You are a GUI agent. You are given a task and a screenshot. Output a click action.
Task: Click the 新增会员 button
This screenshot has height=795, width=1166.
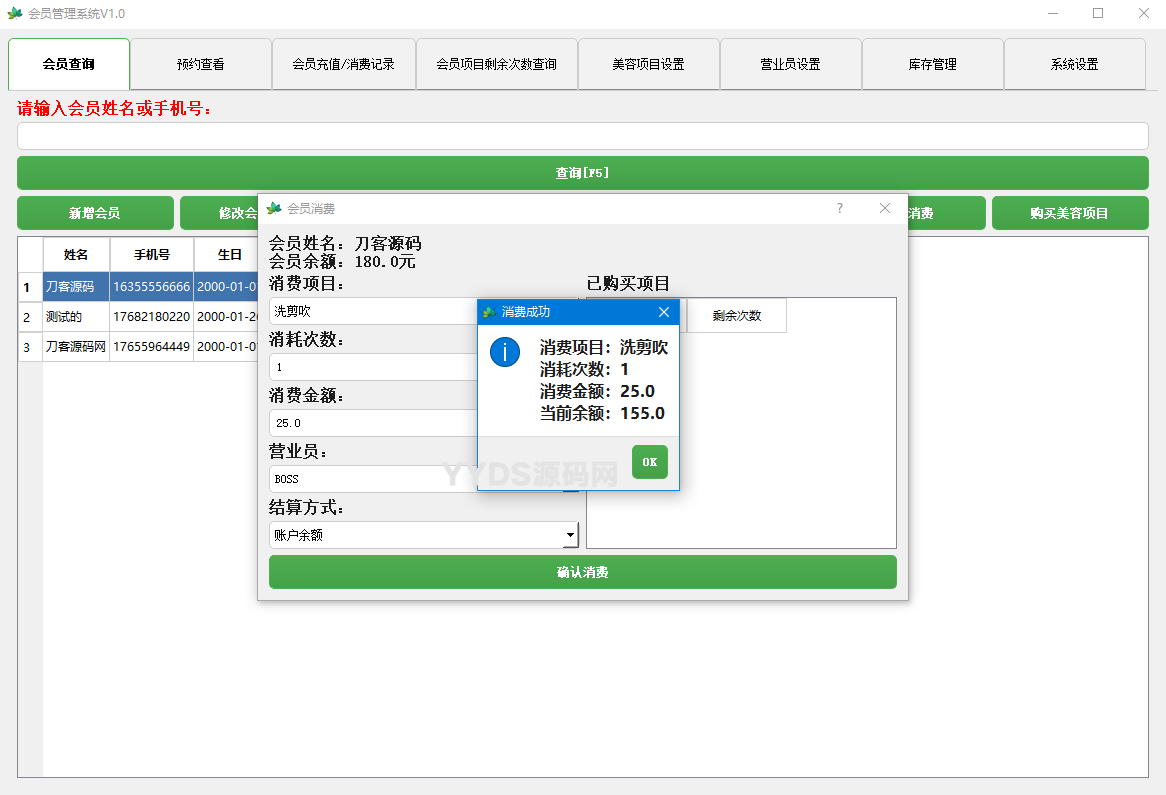point(95,213)
